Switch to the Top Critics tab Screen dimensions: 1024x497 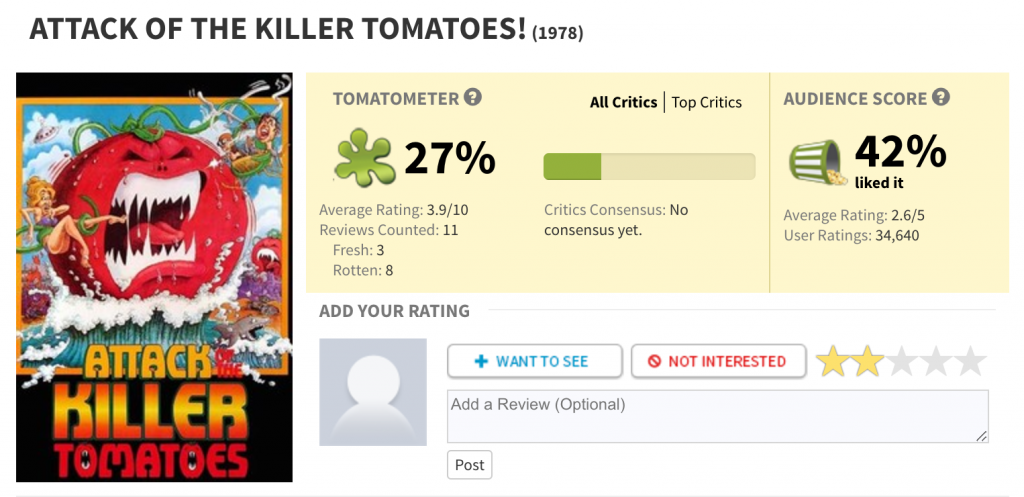(707, 102)
